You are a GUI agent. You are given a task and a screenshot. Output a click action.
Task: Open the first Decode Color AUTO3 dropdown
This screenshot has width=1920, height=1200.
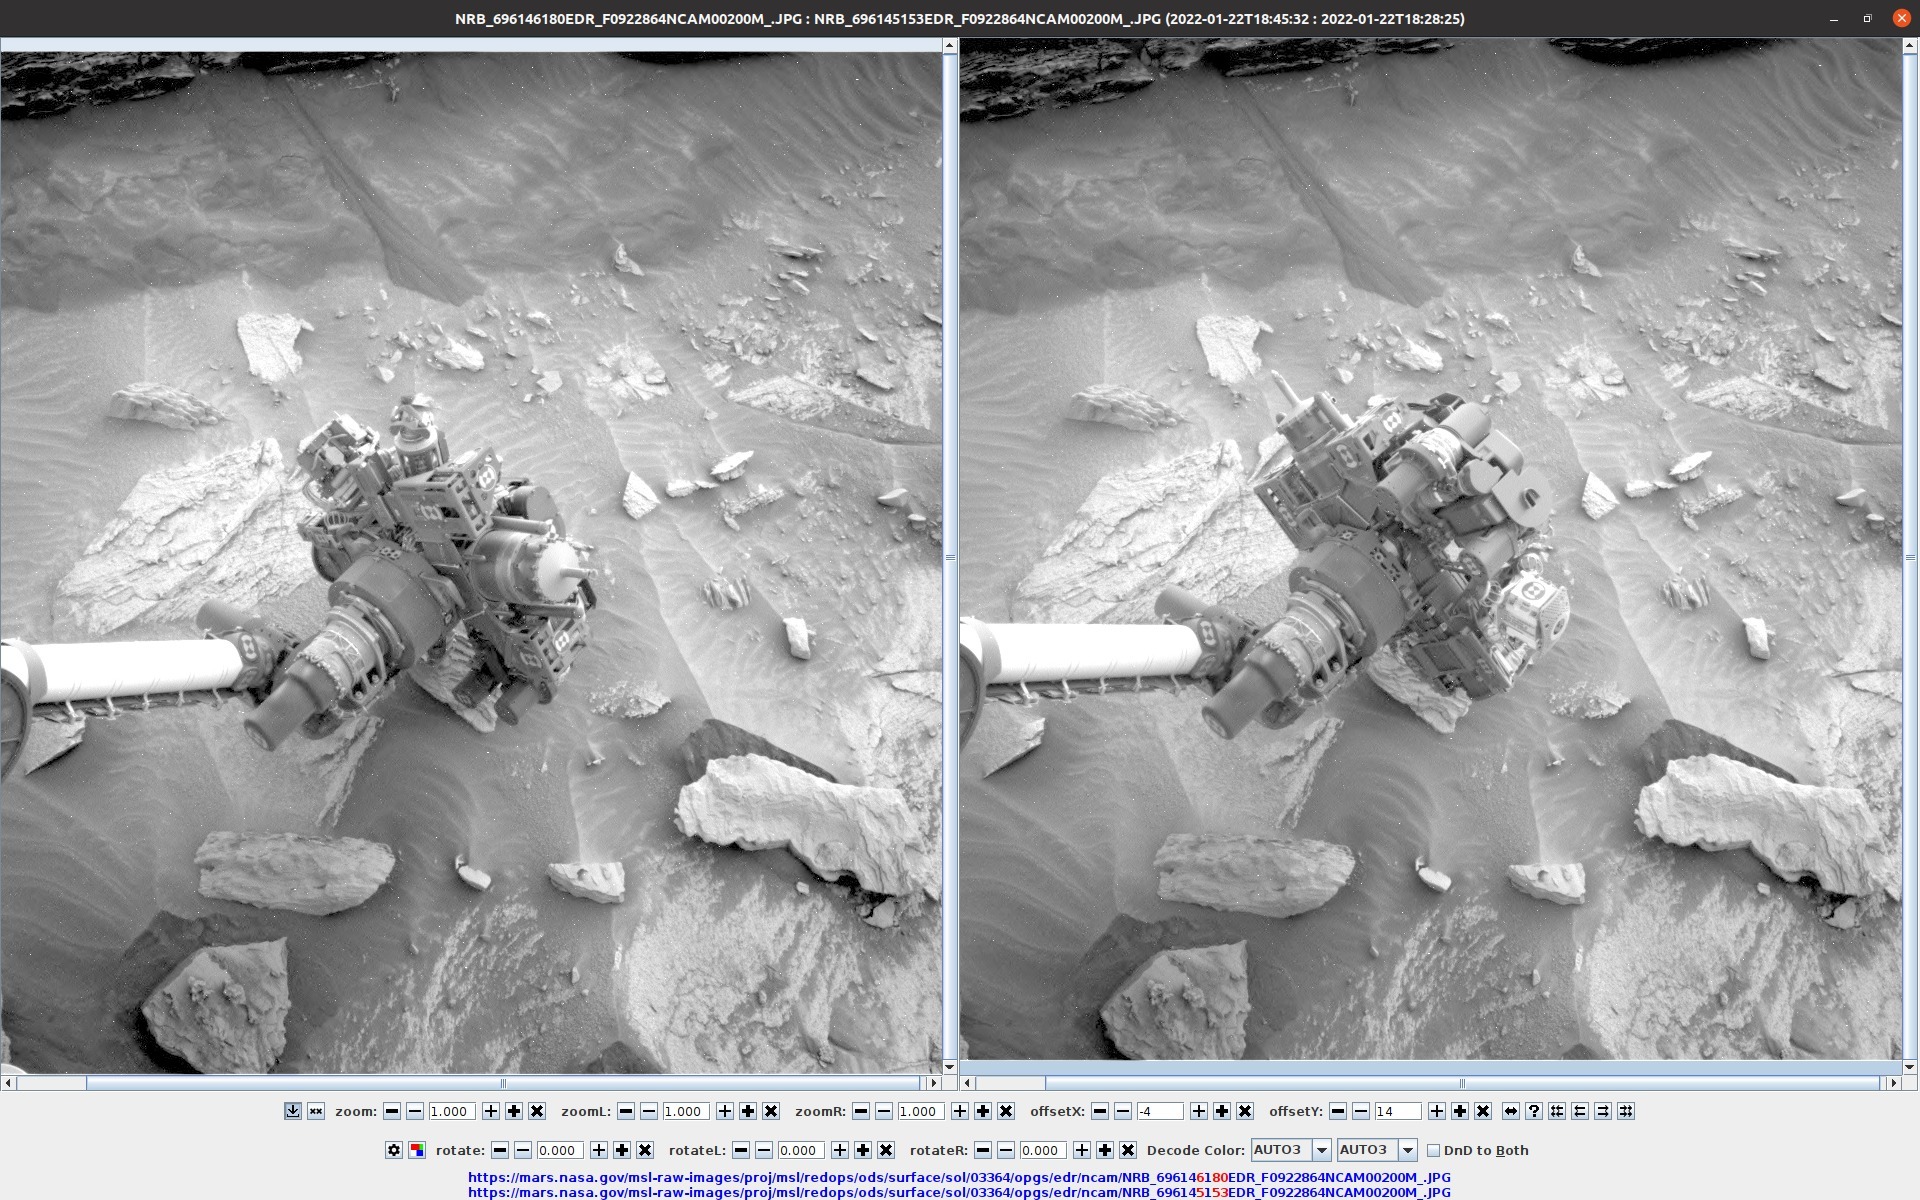1290,1150
